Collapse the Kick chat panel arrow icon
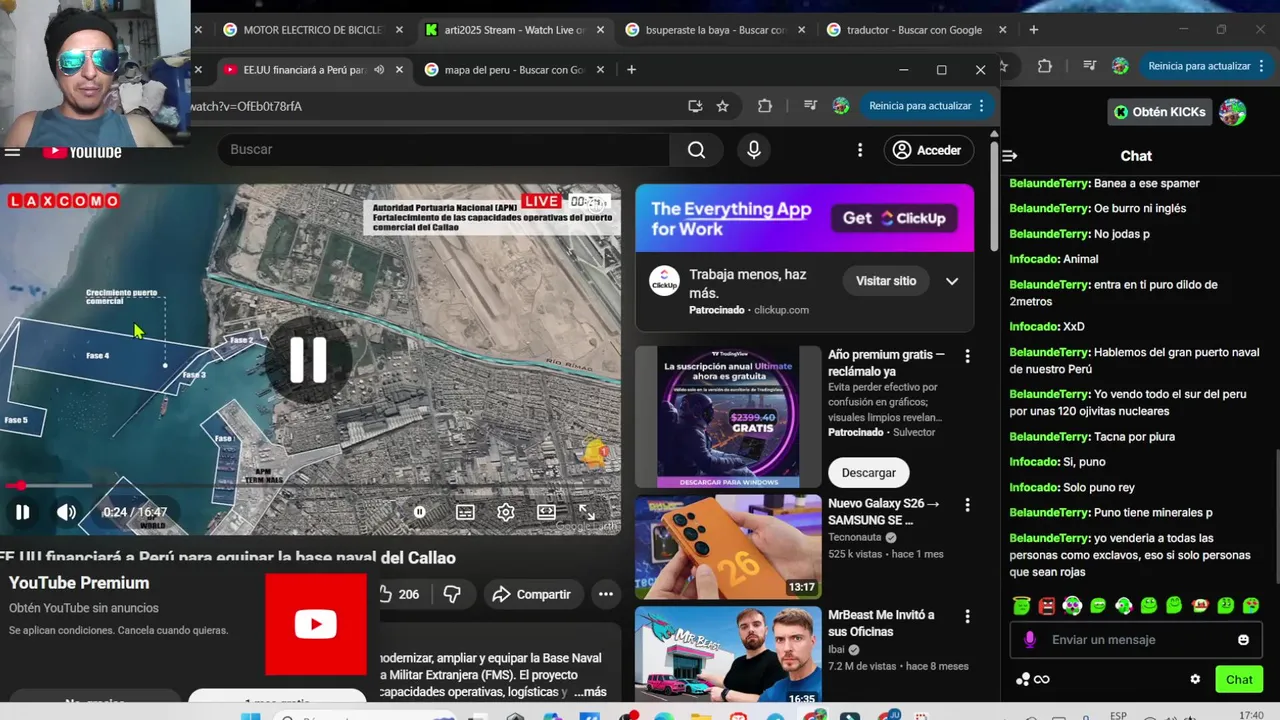The height and width of the screenshot is (720, 1280). click(x=1010, y=156)
